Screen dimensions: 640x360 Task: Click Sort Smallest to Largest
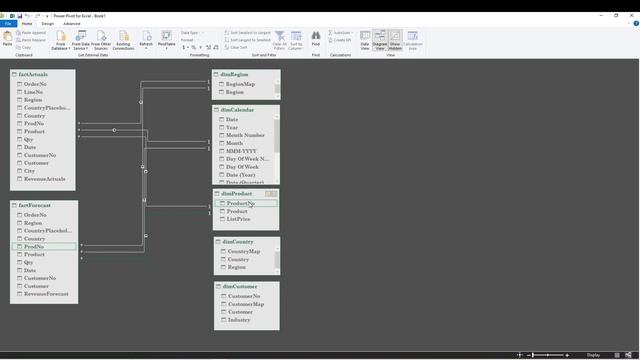pos(248,33)
